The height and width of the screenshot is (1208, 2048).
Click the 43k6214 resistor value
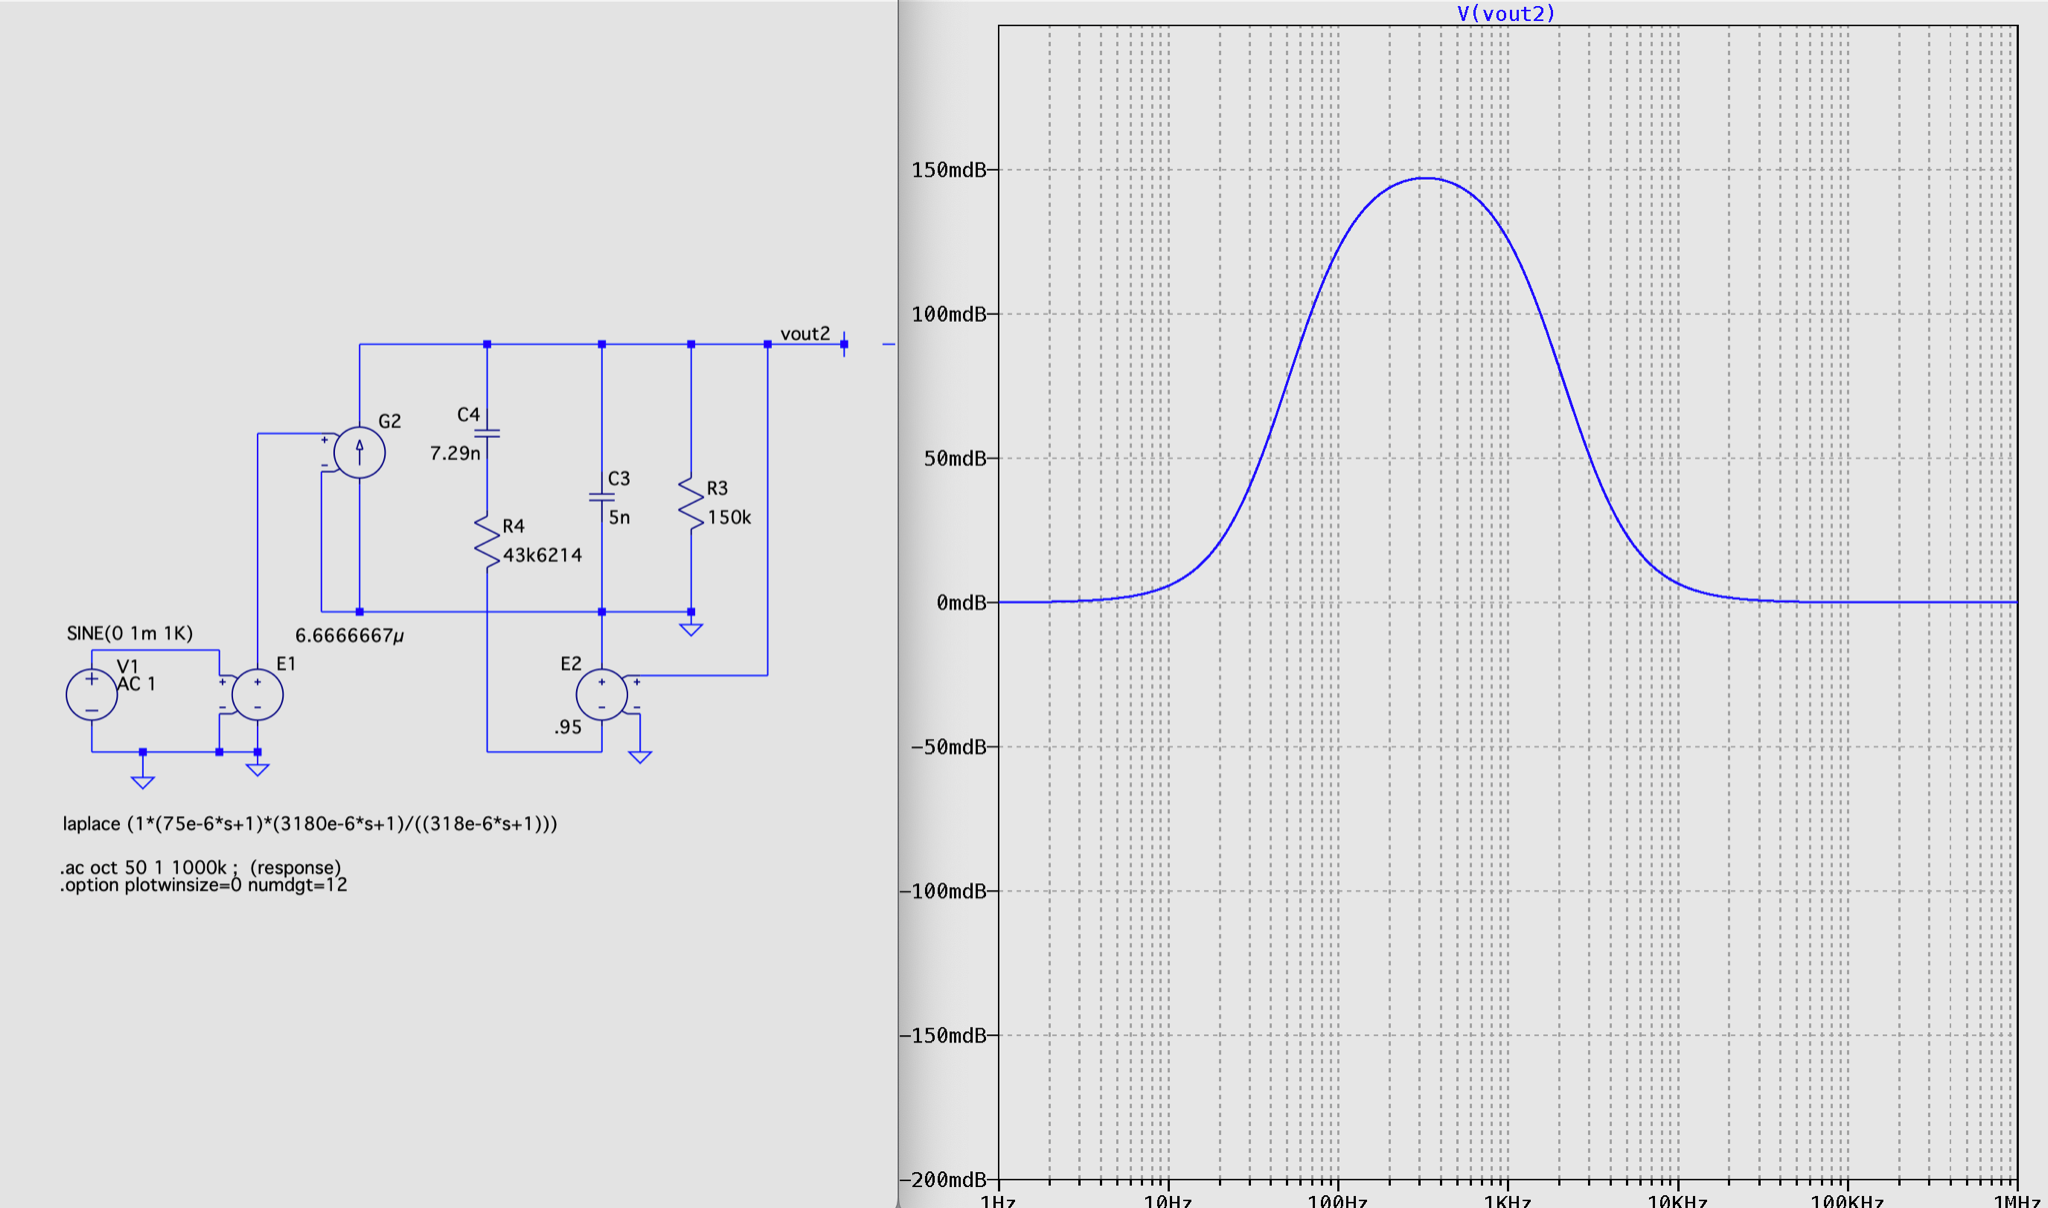[542, 555]
